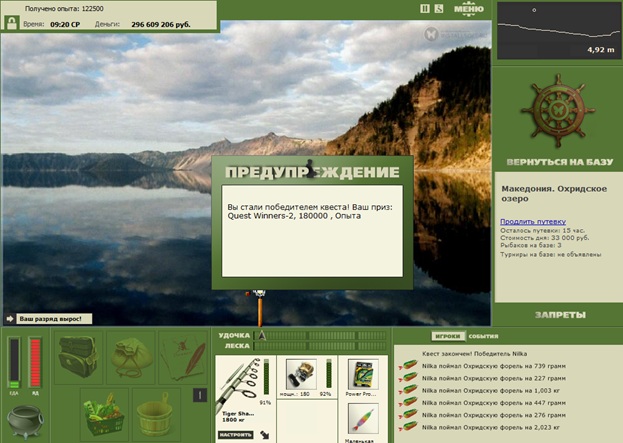Open the fish sack (keepnet) icon
The image size is (623, 443).
131,357
